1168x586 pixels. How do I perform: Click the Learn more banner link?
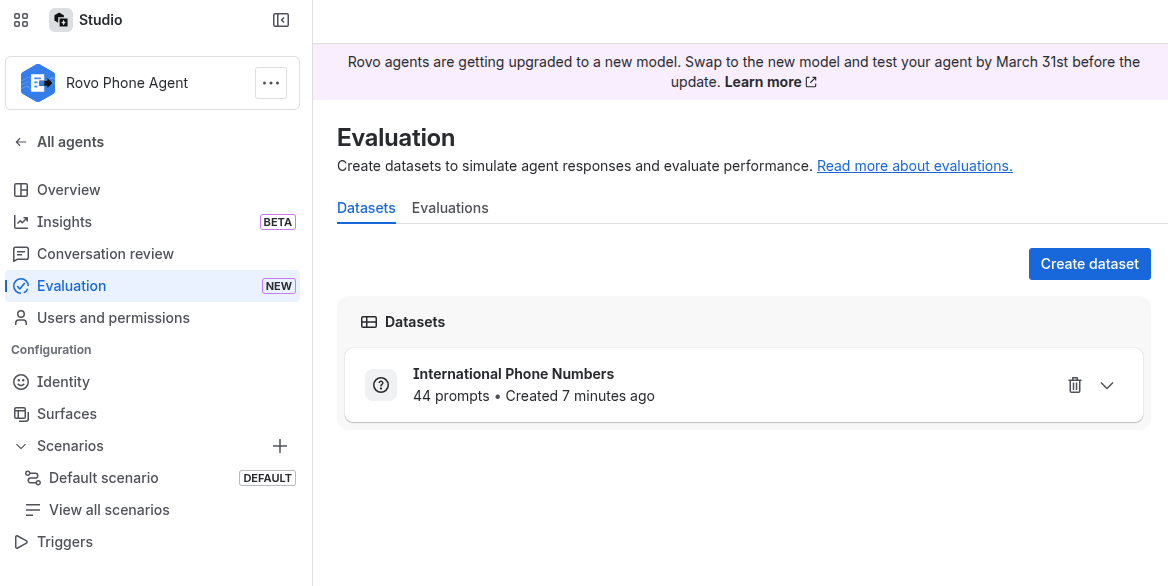(x=770, y=82)
